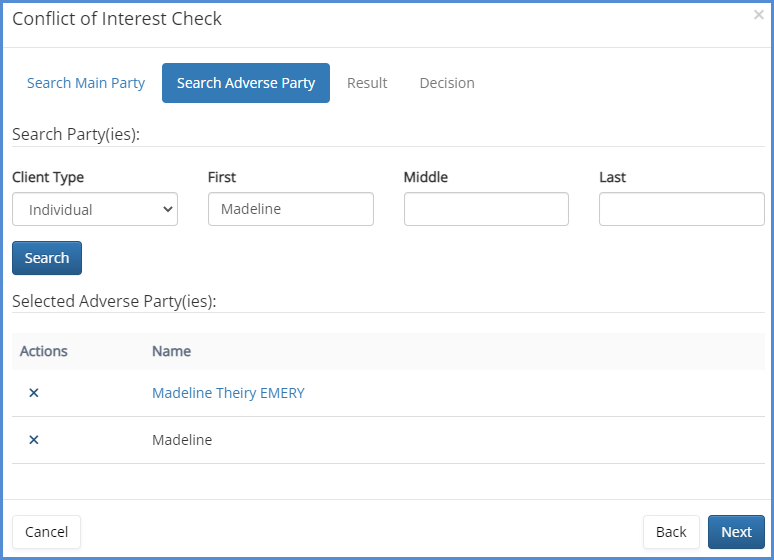Viewport: 774px width, 560px height.
Task: Open the Client Type dropdown
Action: tap(95, 210)
